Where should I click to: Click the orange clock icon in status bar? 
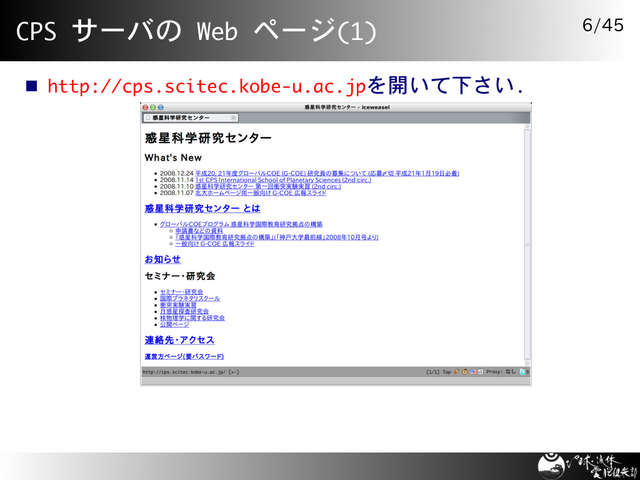tap(462, 372)
